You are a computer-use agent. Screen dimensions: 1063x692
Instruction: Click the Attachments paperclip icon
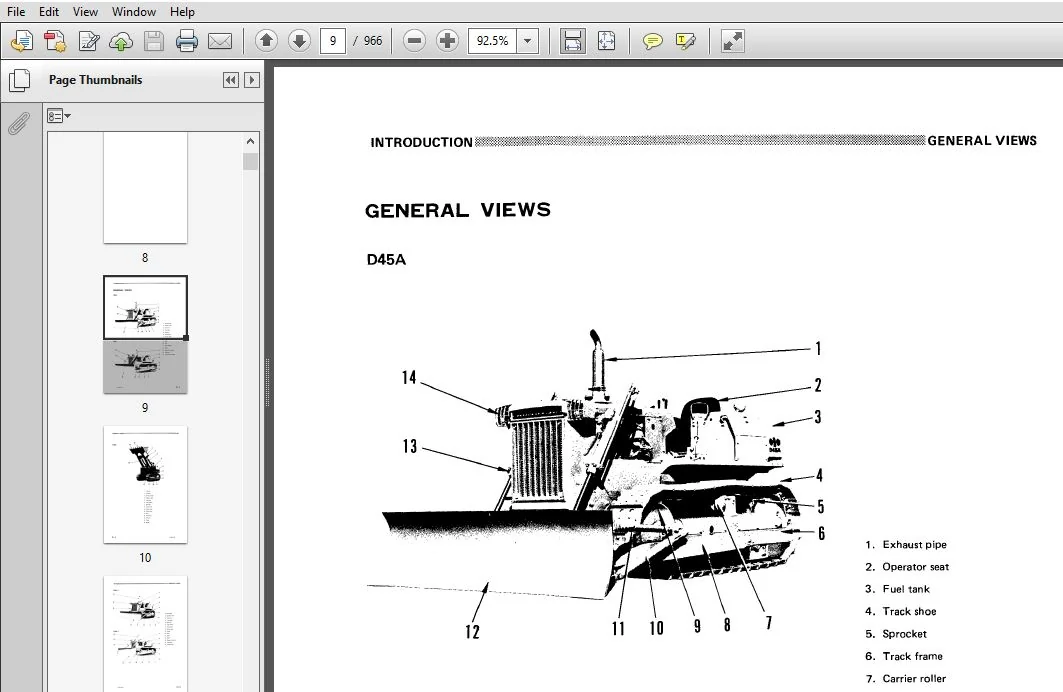point(19,123)
